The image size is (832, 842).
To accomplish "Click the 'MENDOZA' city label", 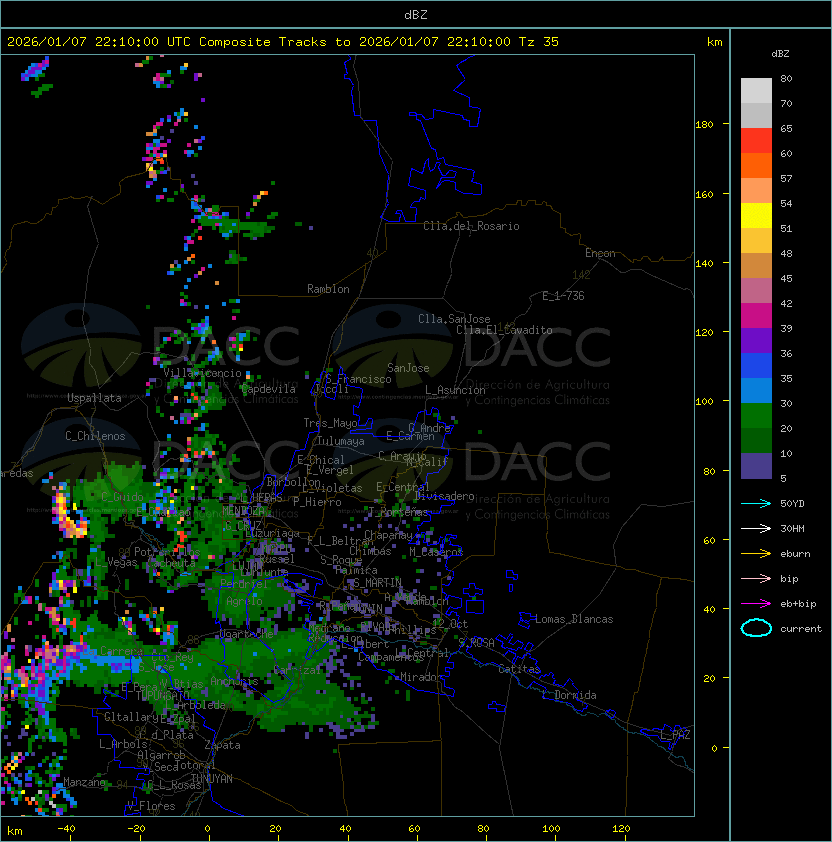I will point(243,510).
